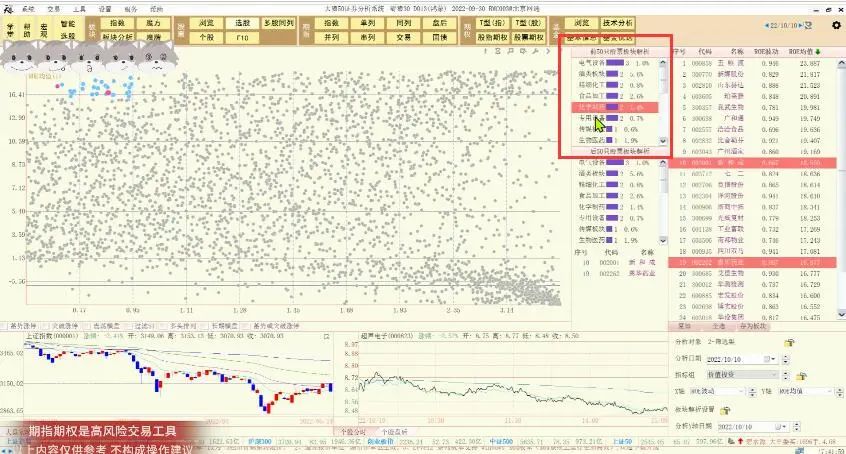
Task: Click the wrench tool icon above scatter chart
Action: (535, 51)
